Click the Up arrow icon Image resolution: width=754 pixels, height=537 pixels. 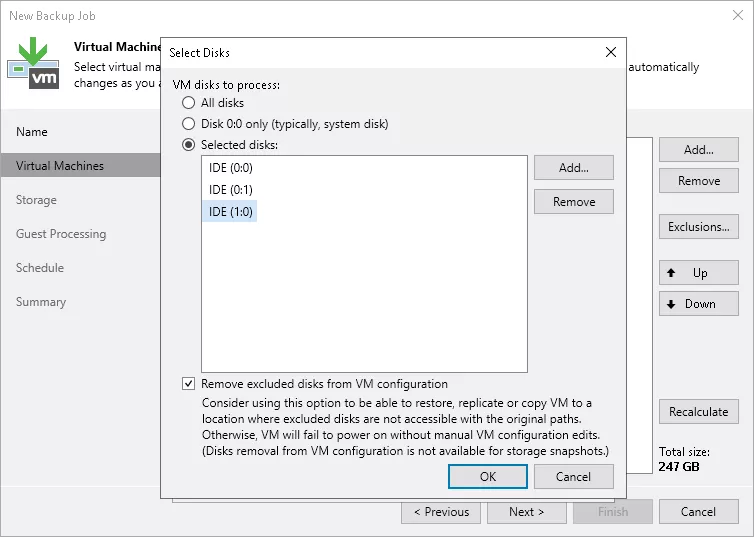[x=671, y=273]
